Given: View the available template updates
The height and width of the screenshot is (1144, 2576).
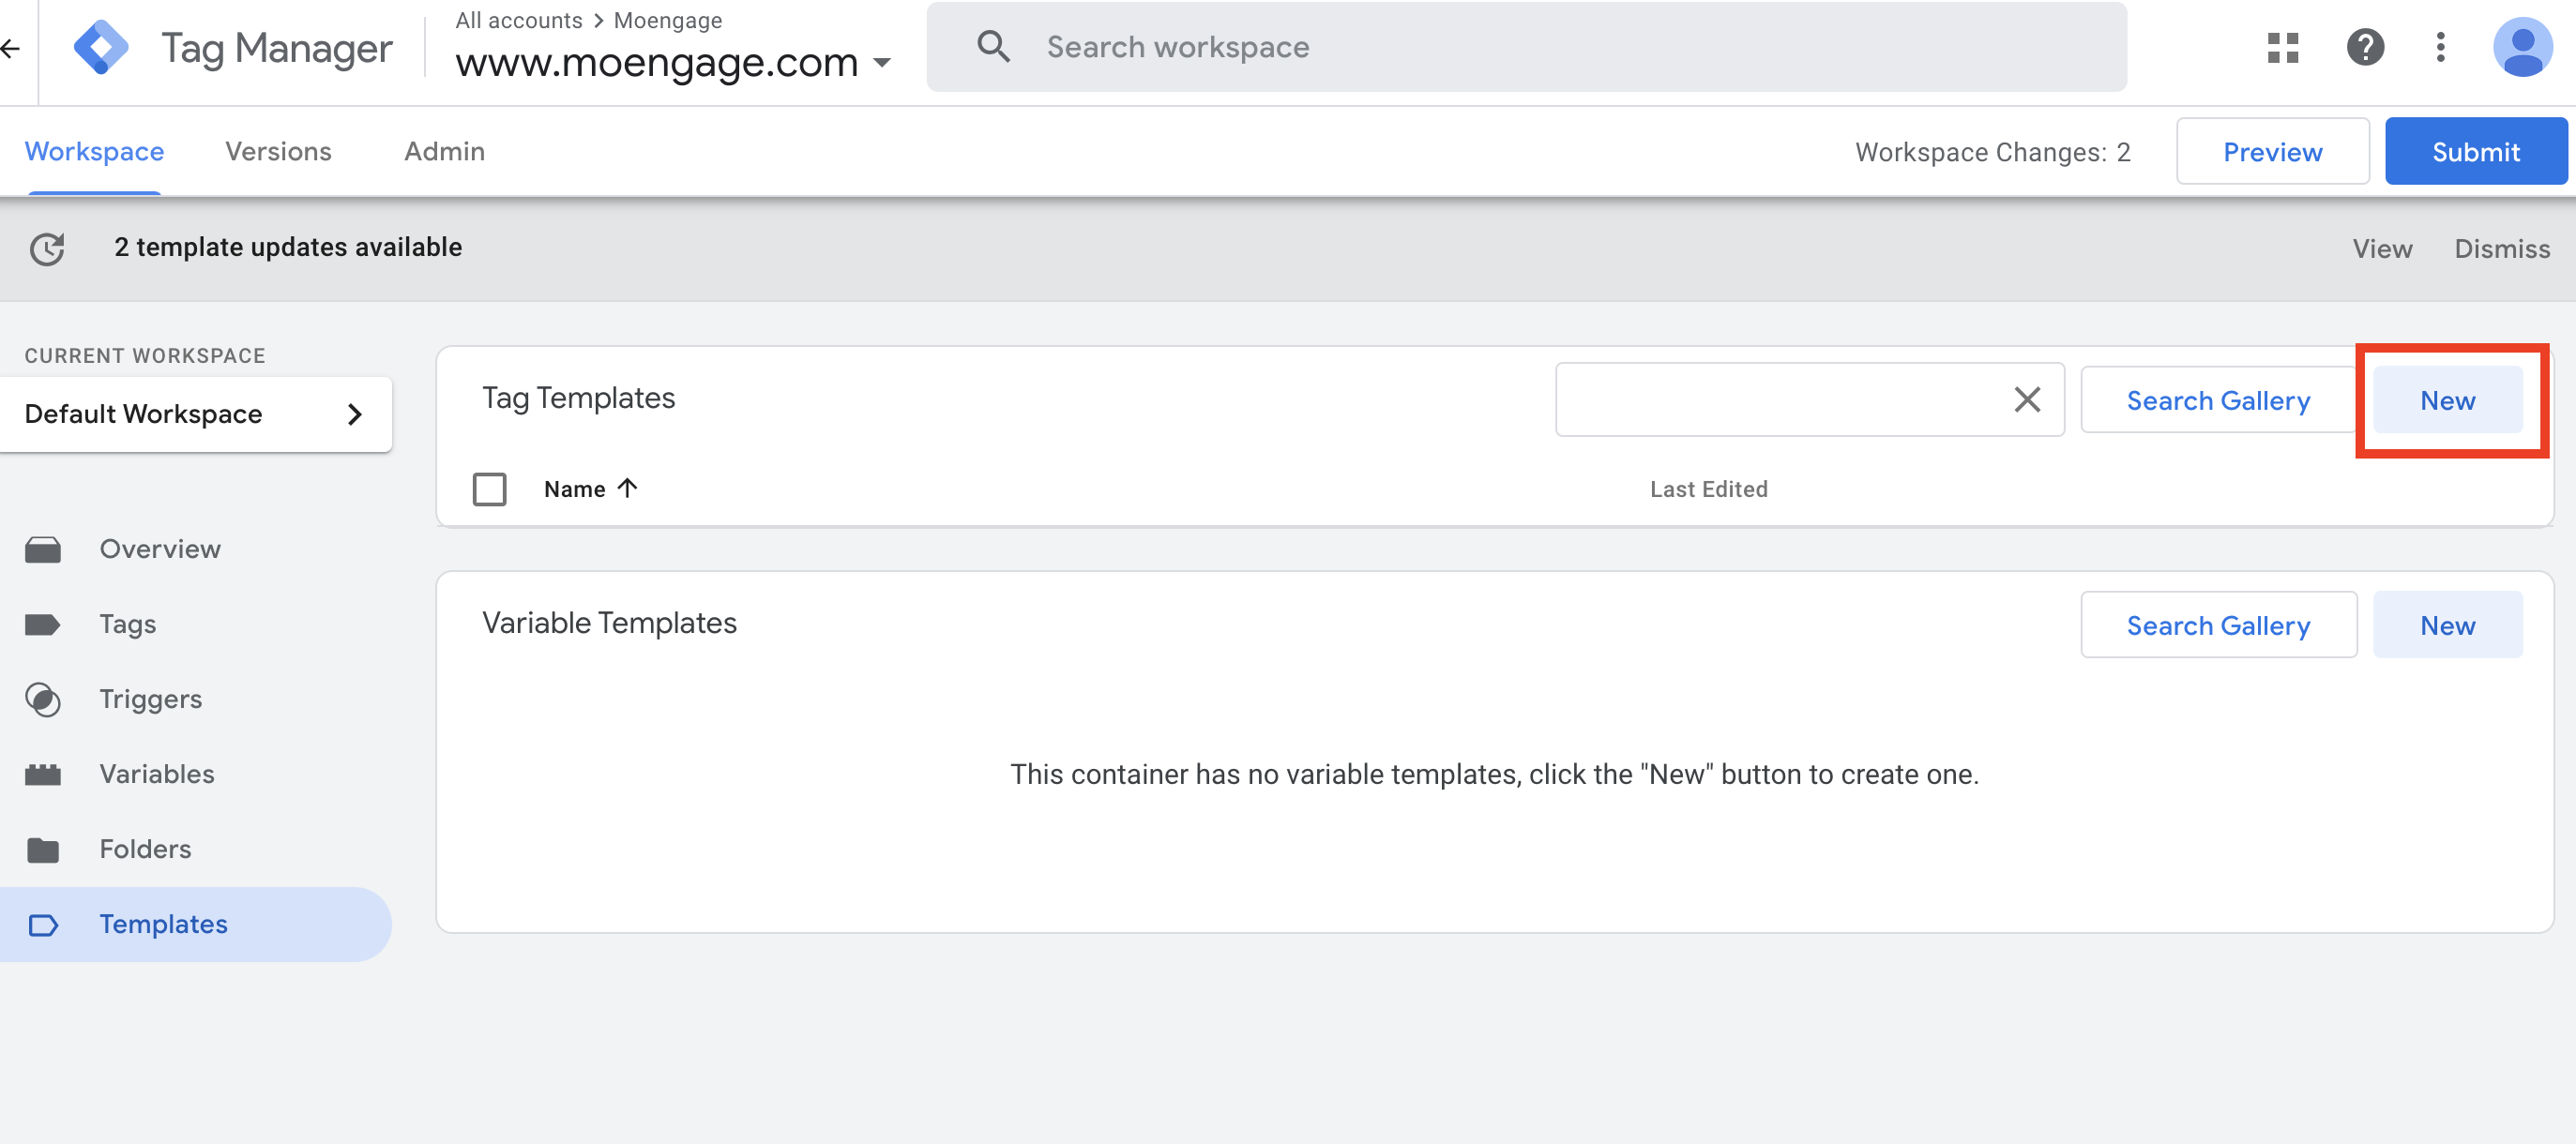Looking at the screenshot, I should coord(2382,249).
